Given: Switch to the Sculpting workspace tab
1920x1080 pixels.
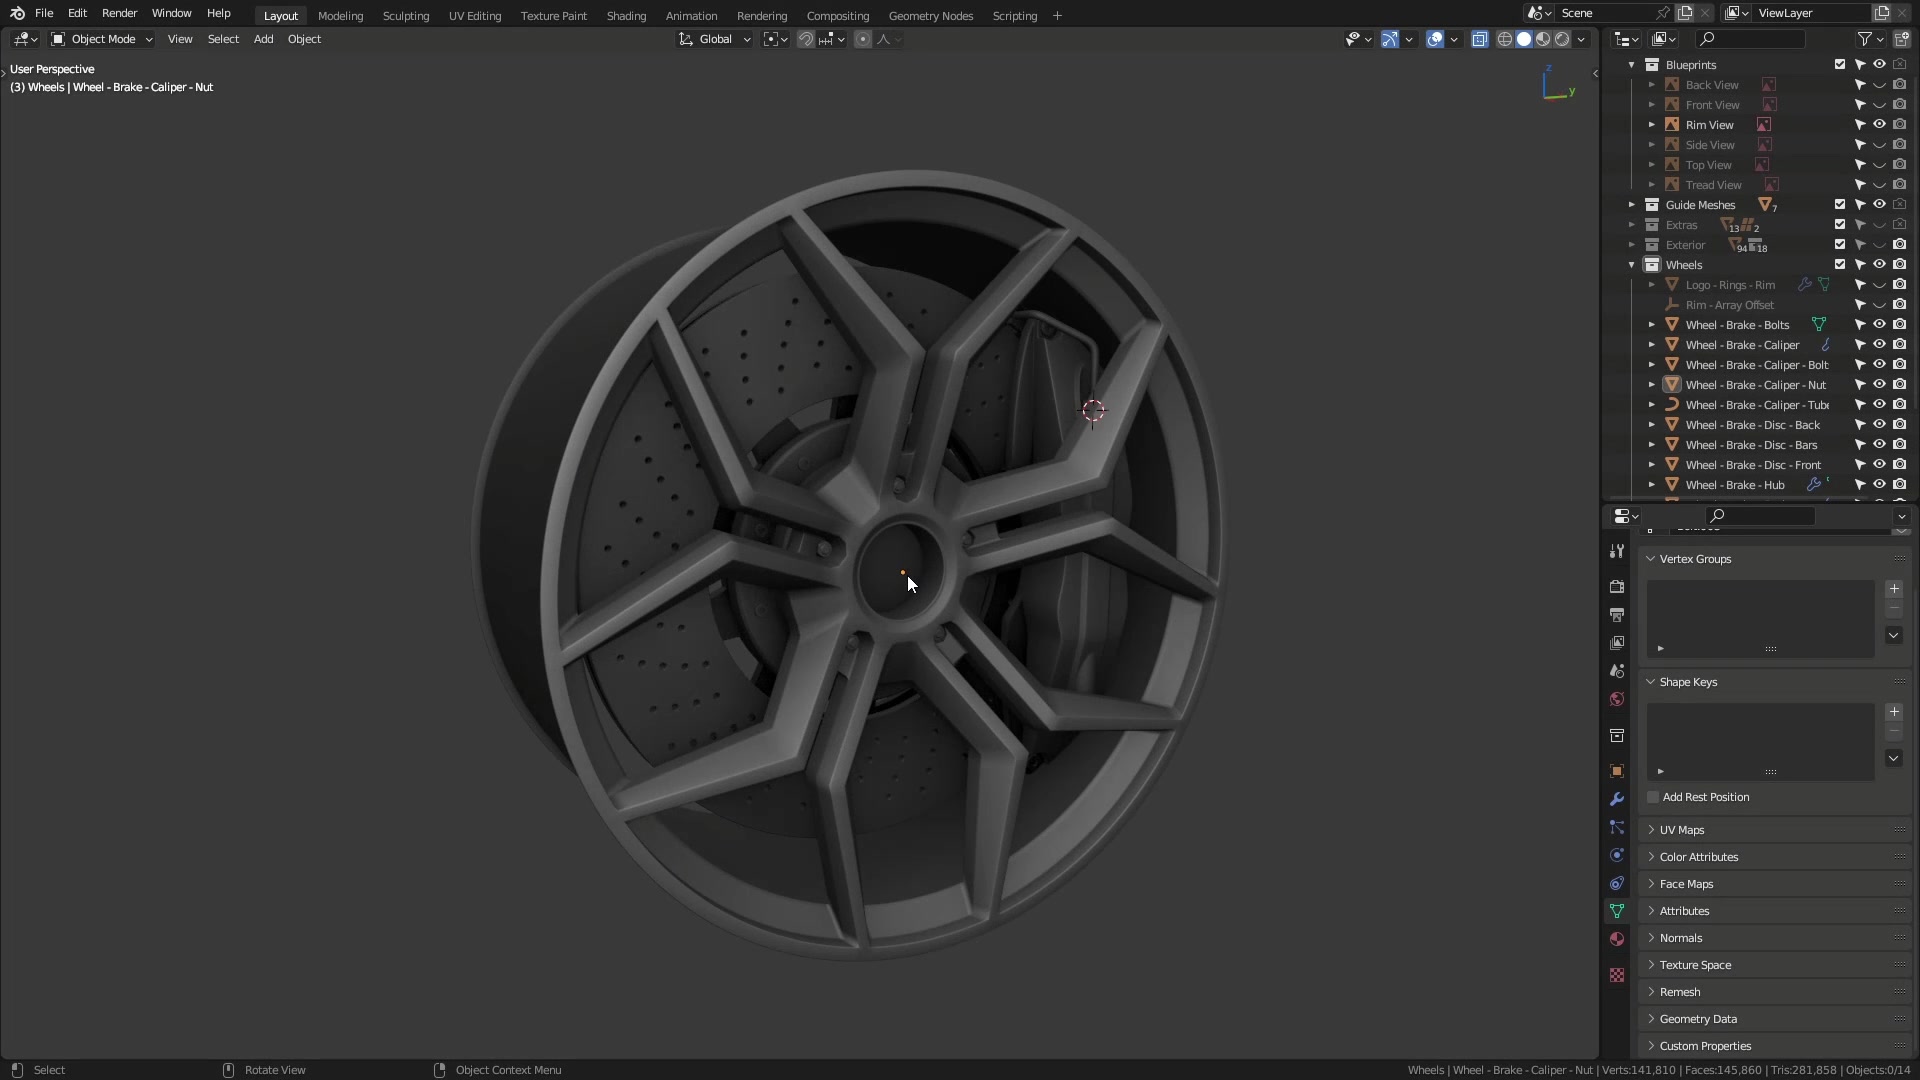Looking at the screenshot, I should [x=406, y=16].
